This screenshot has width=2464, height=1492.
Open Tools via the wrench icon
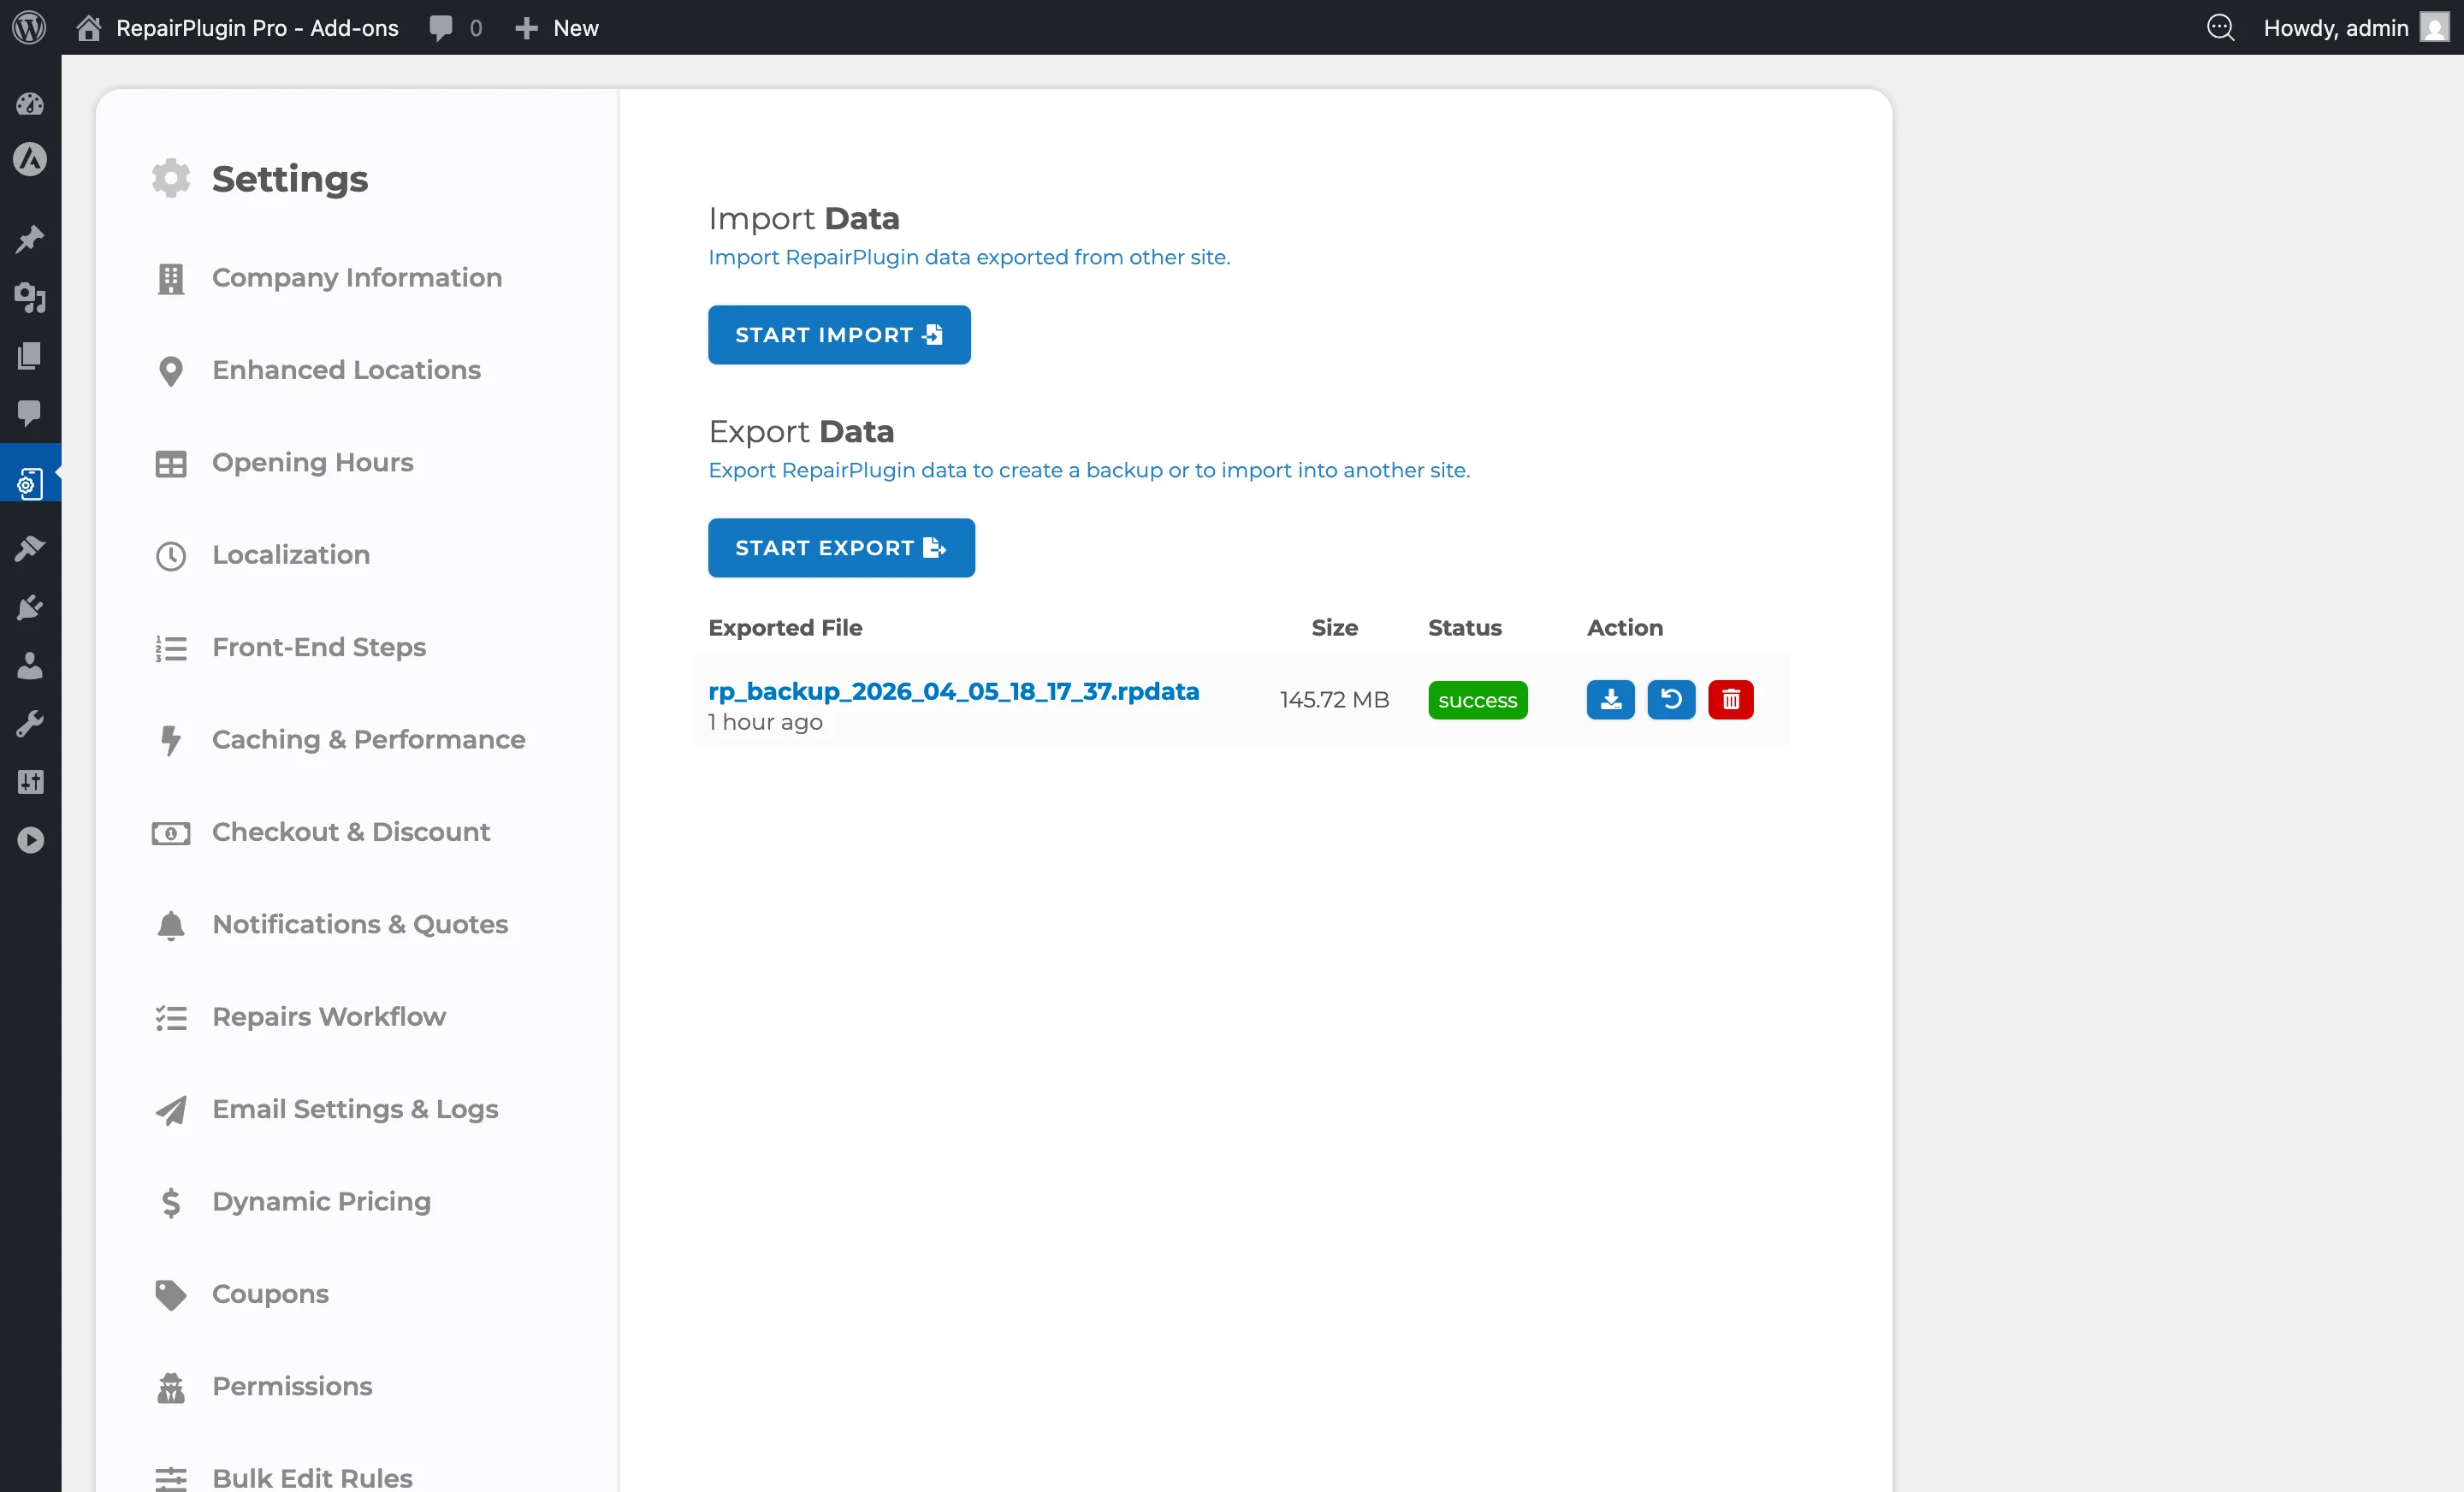tap(30, 723)
